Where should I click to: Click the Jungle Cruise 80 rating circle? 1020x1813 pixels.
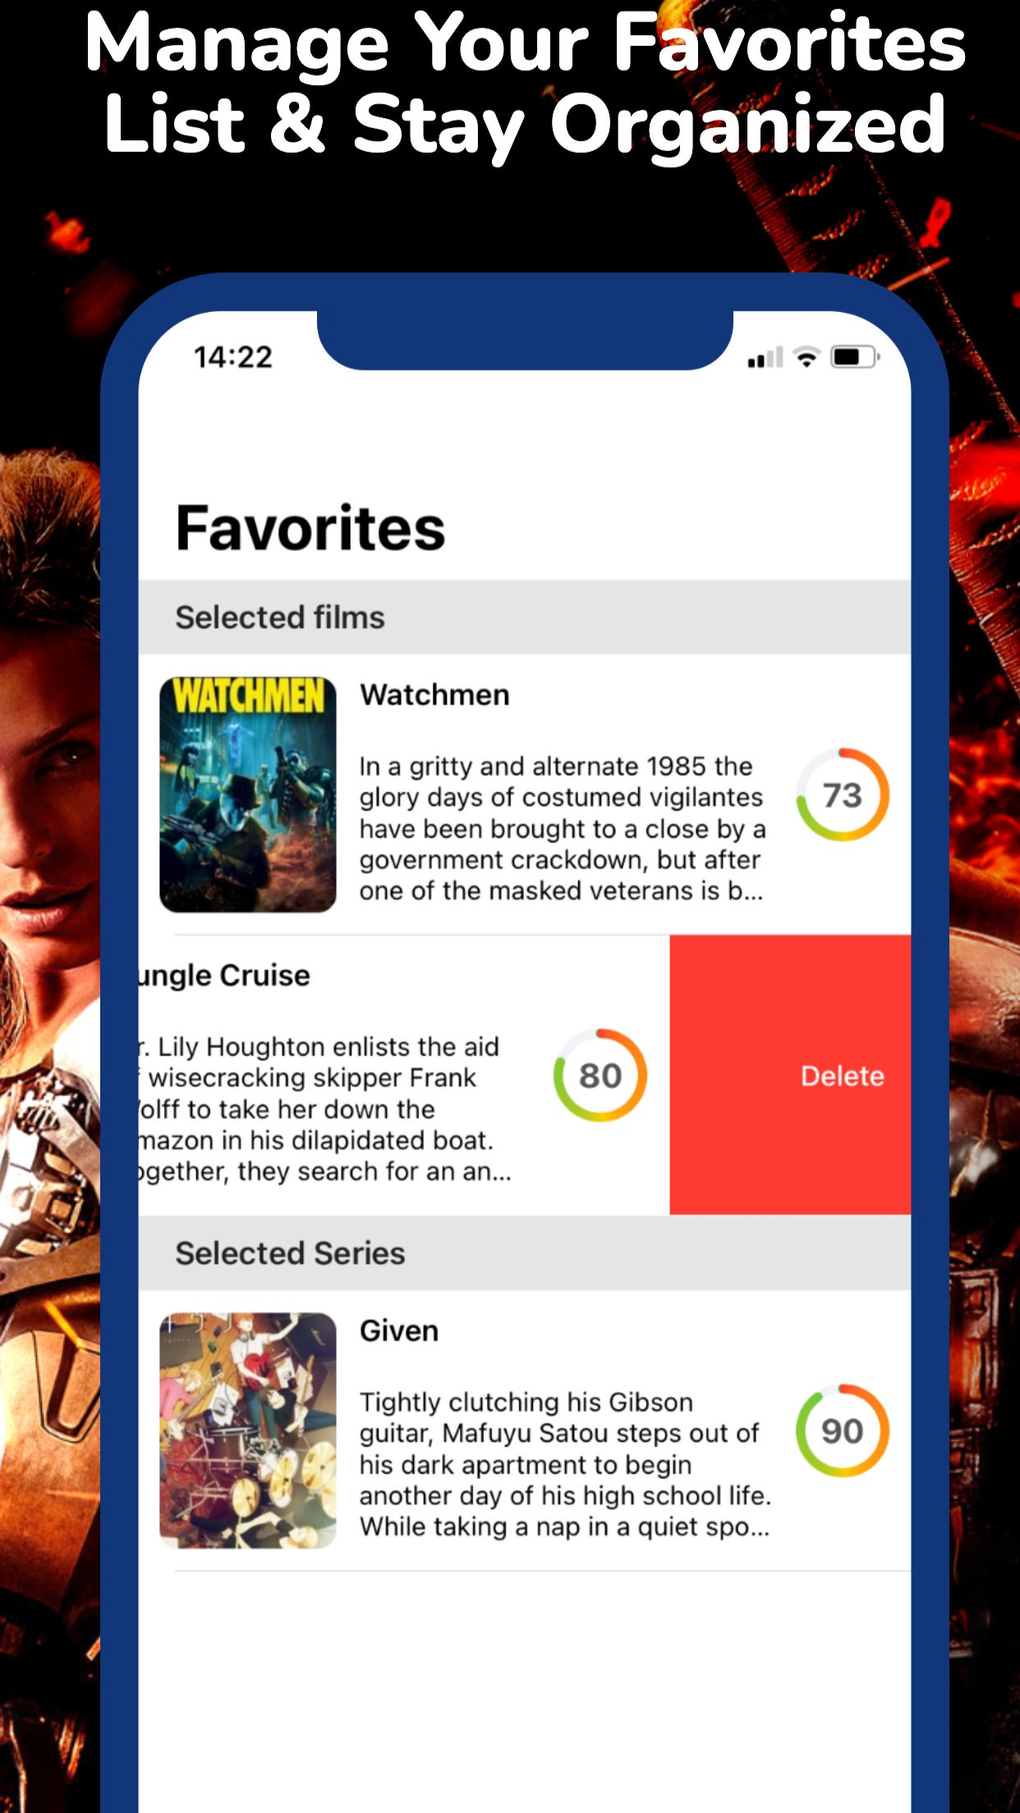(600, 1075)
